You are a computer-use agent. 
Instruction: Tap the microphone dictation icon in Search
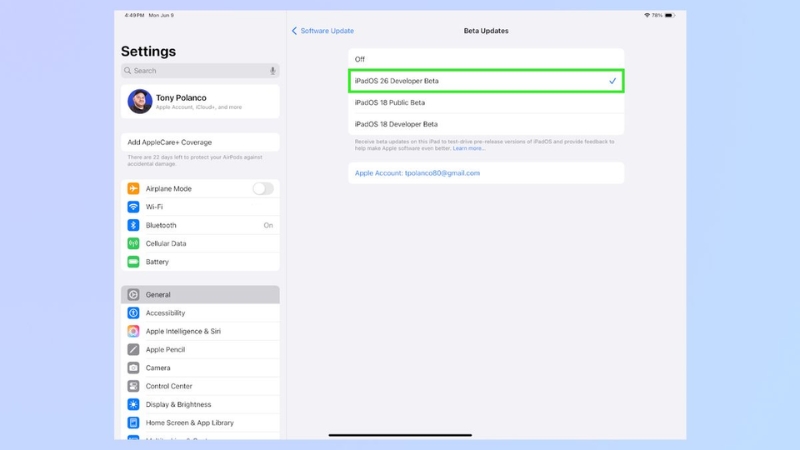tap(272, 71)
